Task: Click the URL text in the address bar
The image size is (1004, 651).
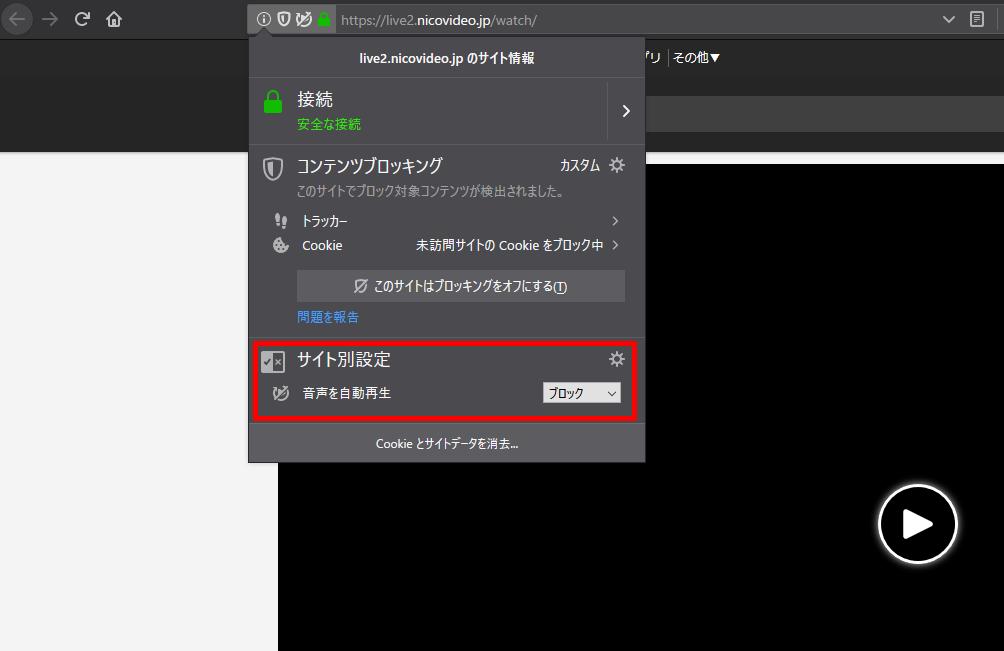Action: (439, 20)
